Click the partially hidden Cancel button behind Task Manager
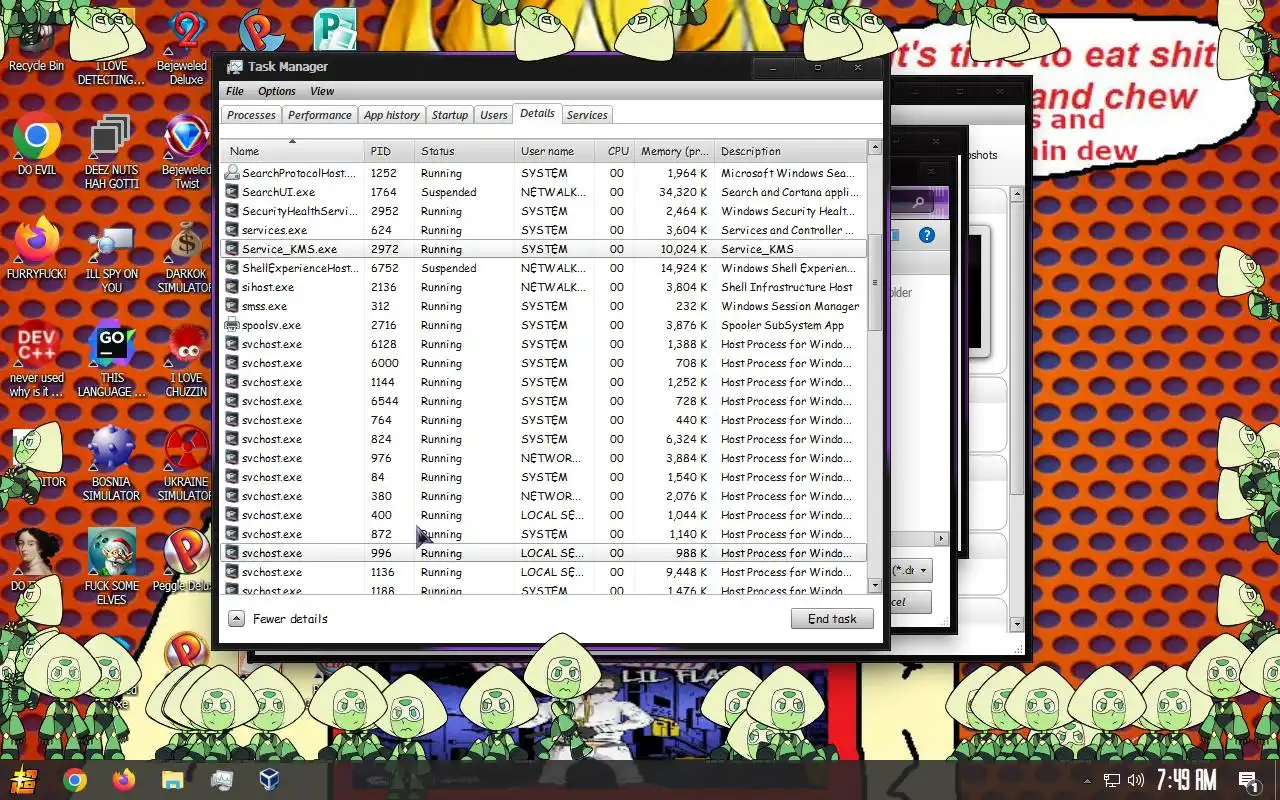The image size is (1280, 800). point(910,602)
